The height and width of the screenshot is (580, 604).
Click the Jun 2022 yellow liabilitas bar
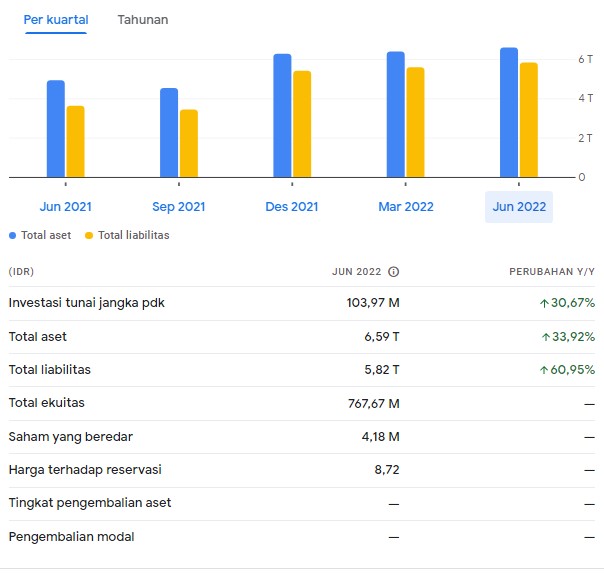pyautogui.click(x=528, y=120)
